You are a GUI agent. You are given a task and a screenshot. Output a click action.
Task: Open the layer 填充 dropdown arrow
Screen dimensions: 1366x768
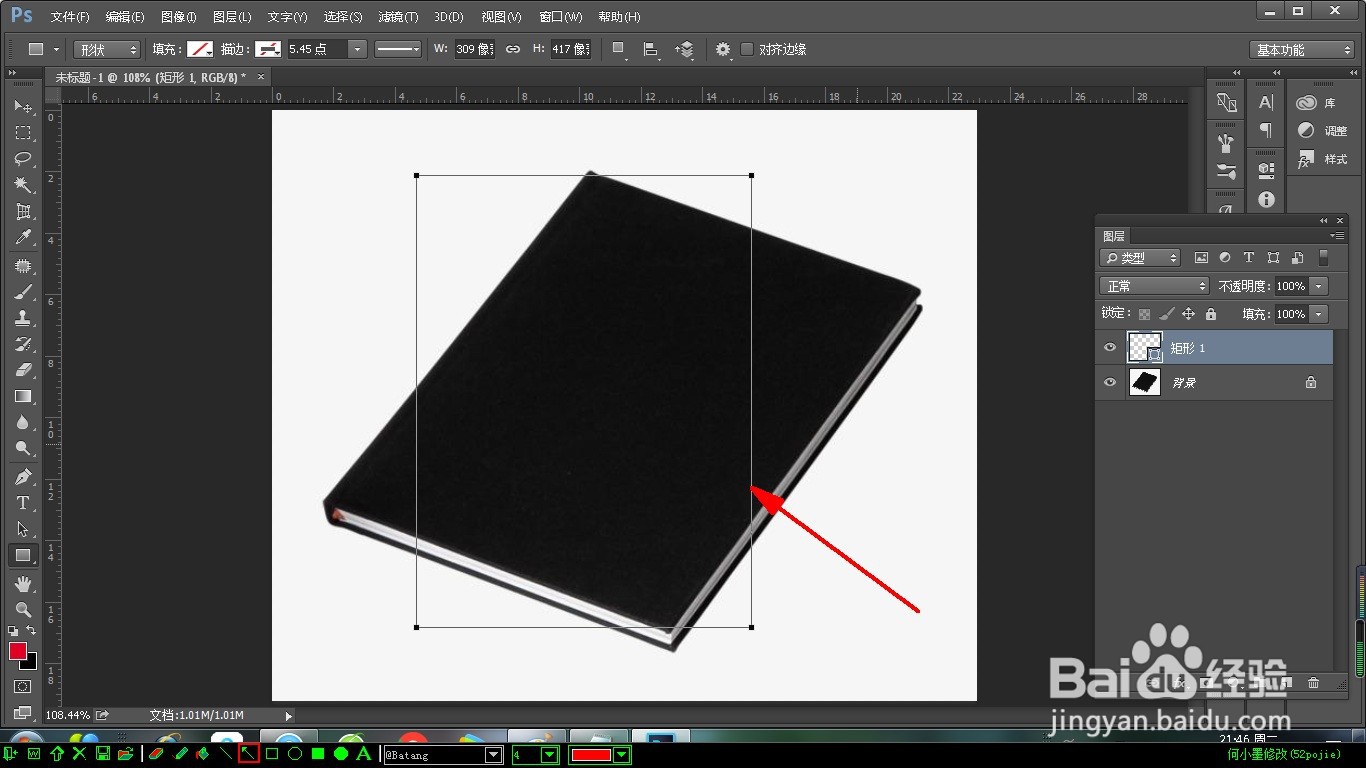point(1319,314)
